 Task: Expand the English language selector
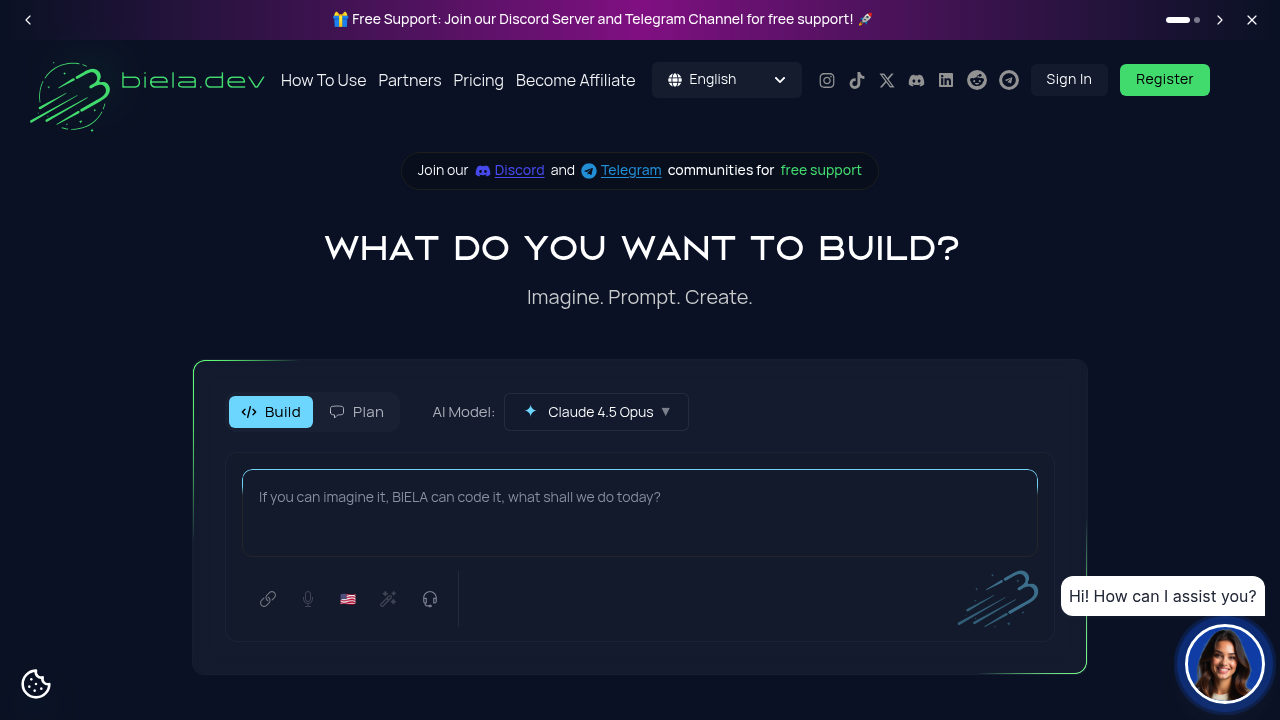click(726, 79)
